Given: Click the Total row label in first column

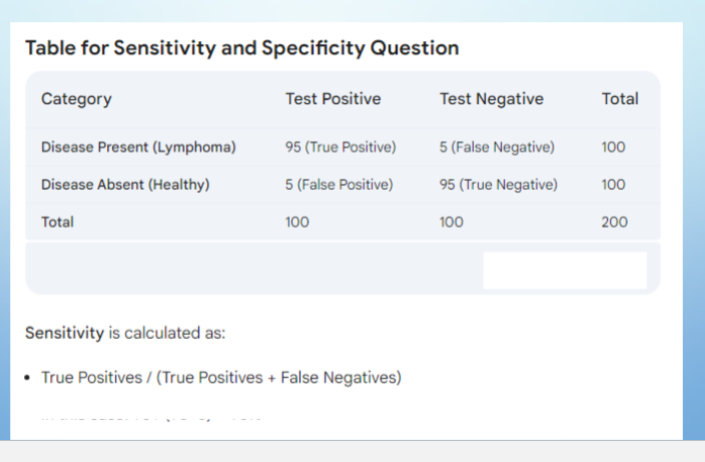Looking at the screenshot, I should (58, 222).
